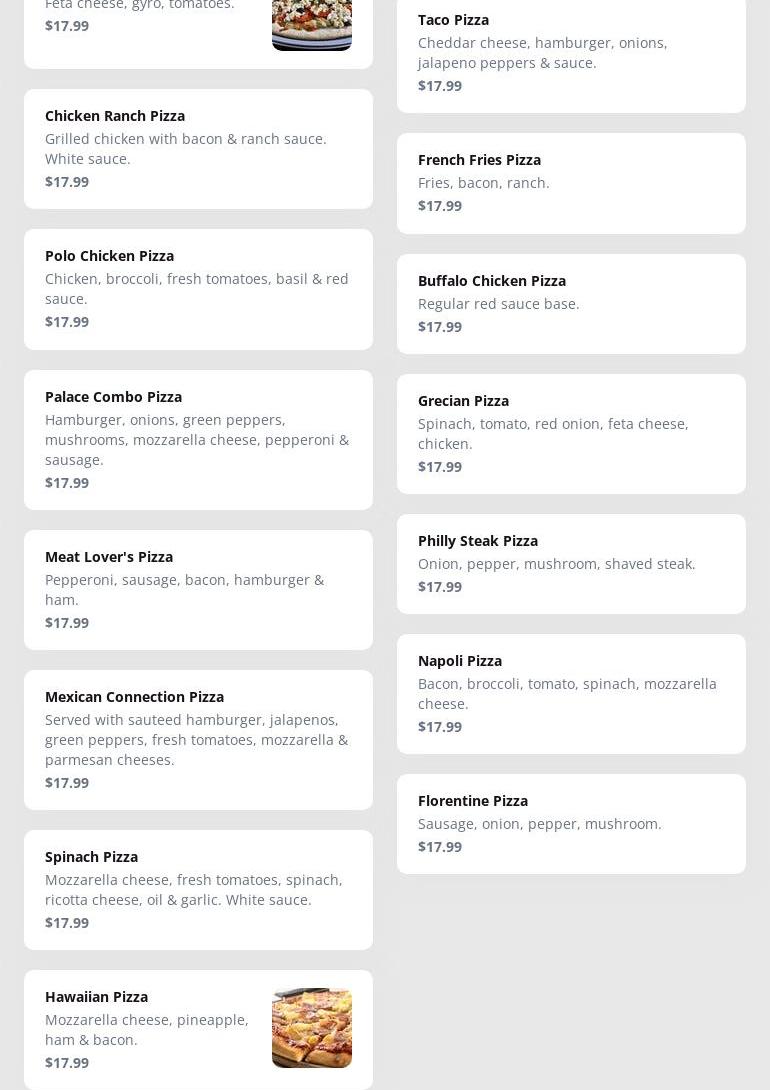Click the Florentine Pizza $17.99 price

440,846
